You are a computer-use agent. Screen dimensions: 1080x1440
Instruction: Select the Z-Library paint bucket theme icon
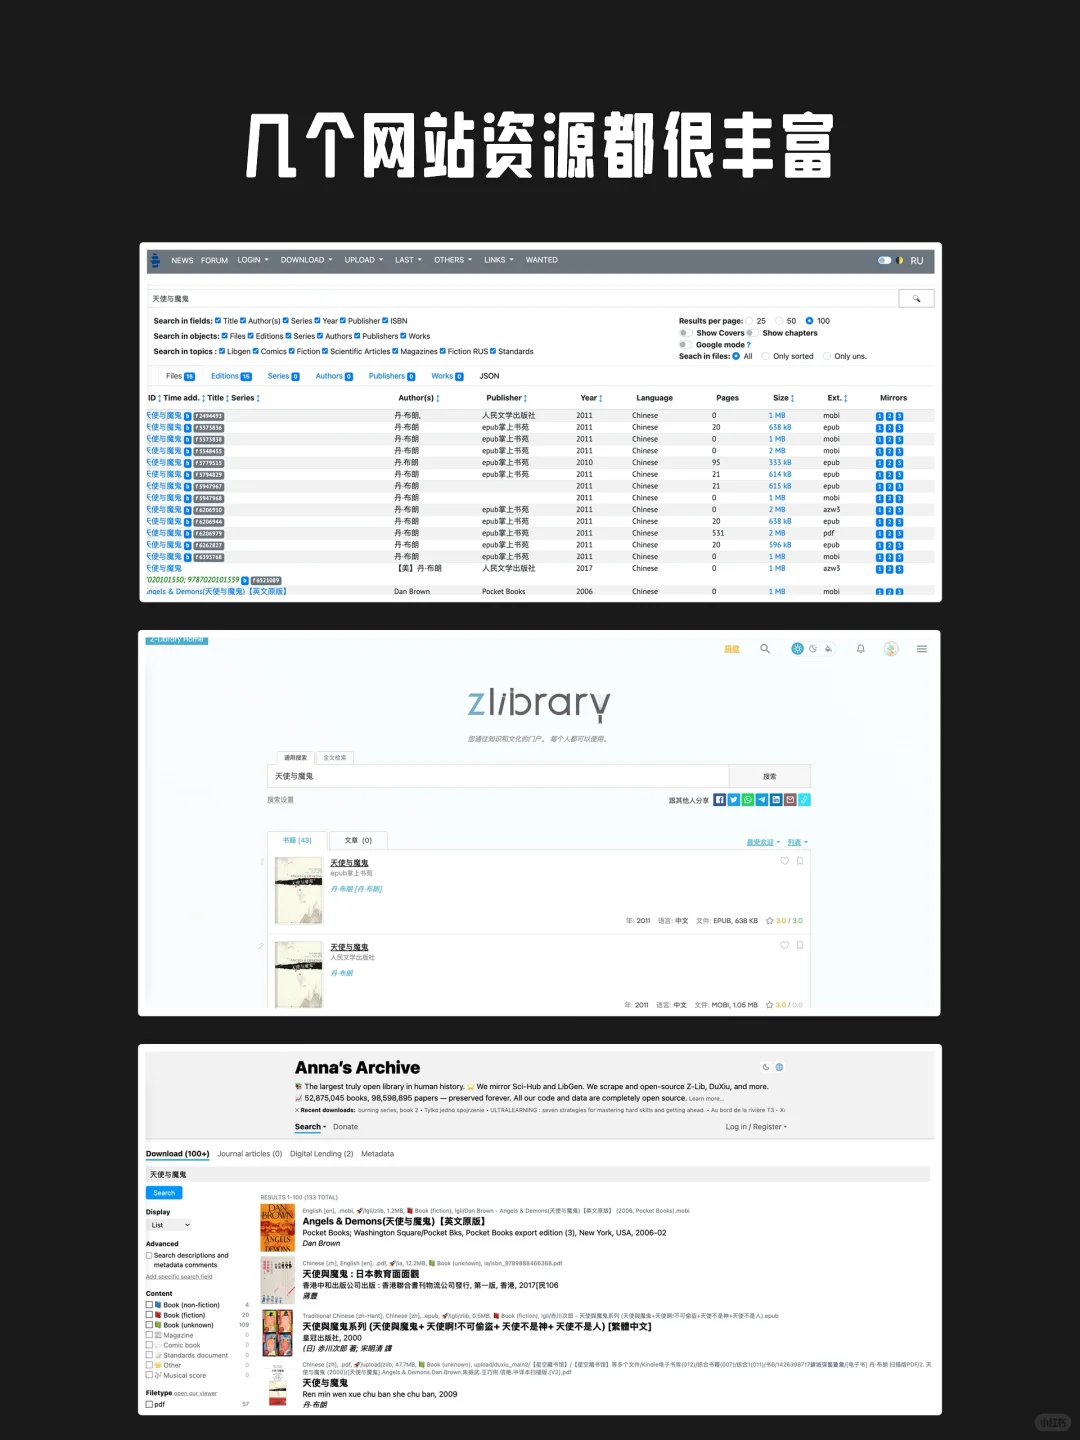[x=828, y=649]
